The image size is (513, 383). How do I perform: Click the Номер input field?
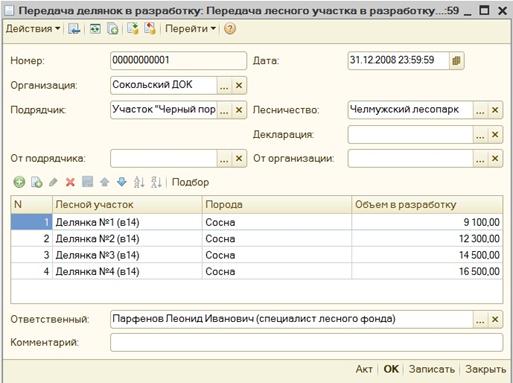tap(178, 61)
